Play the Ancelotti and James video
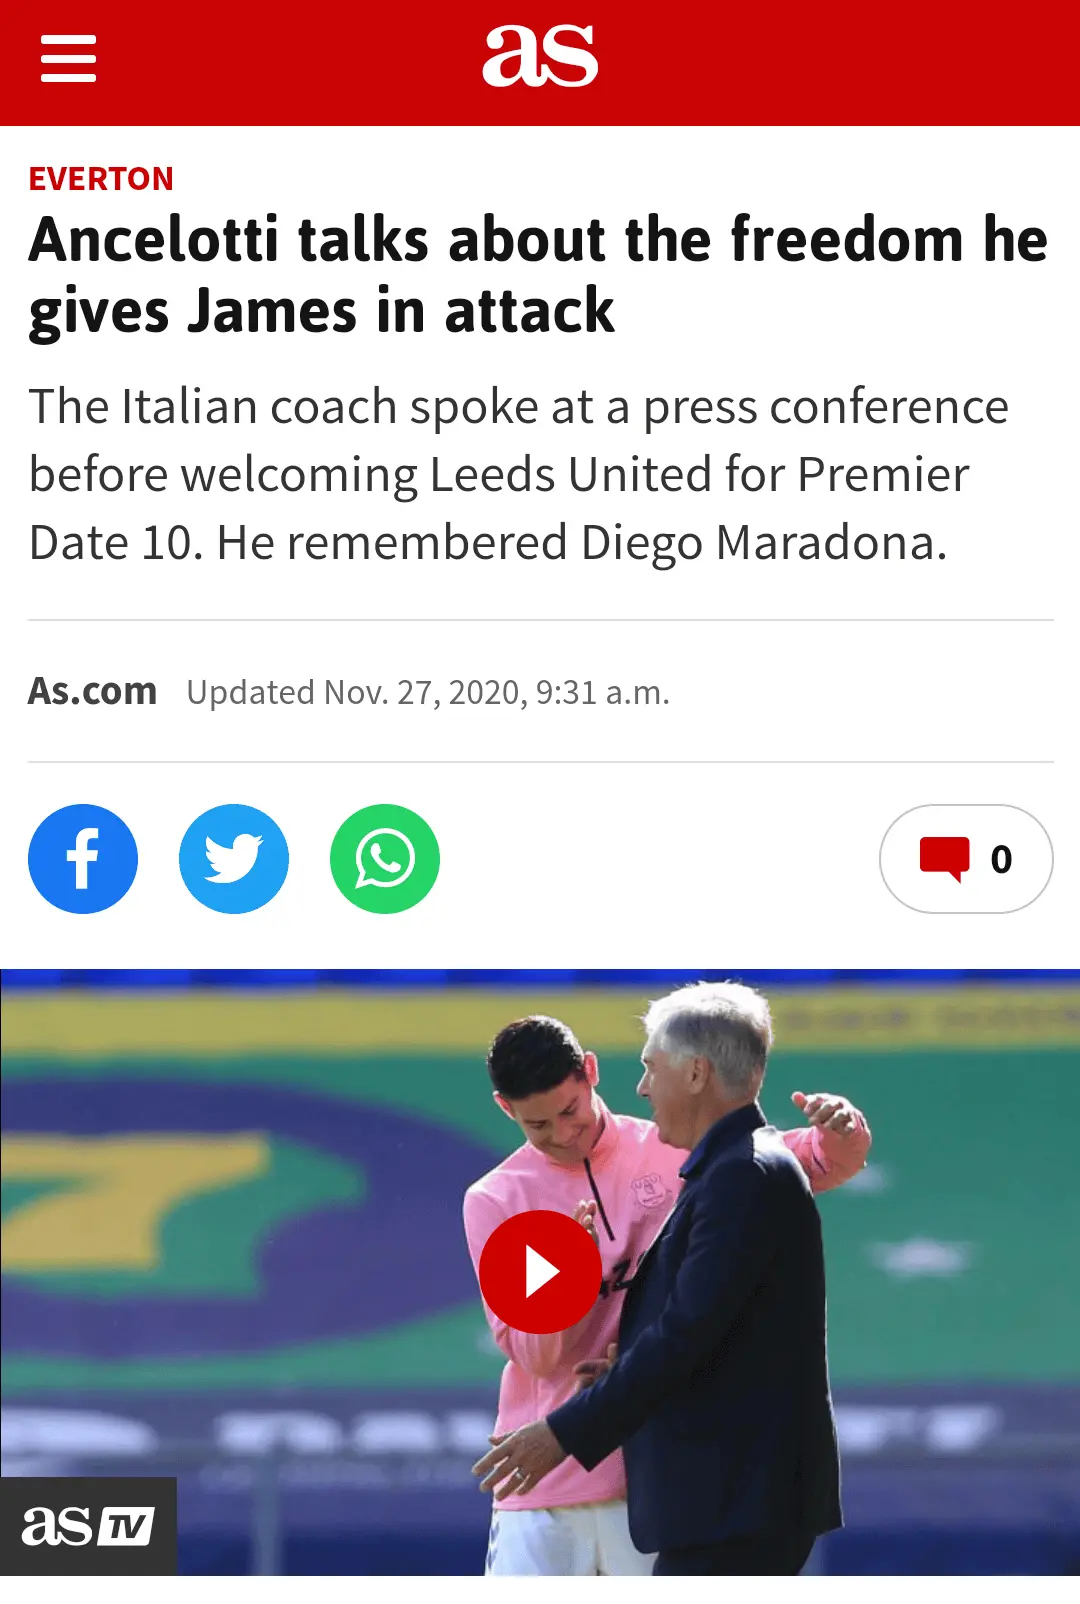 click(540, 1272)
